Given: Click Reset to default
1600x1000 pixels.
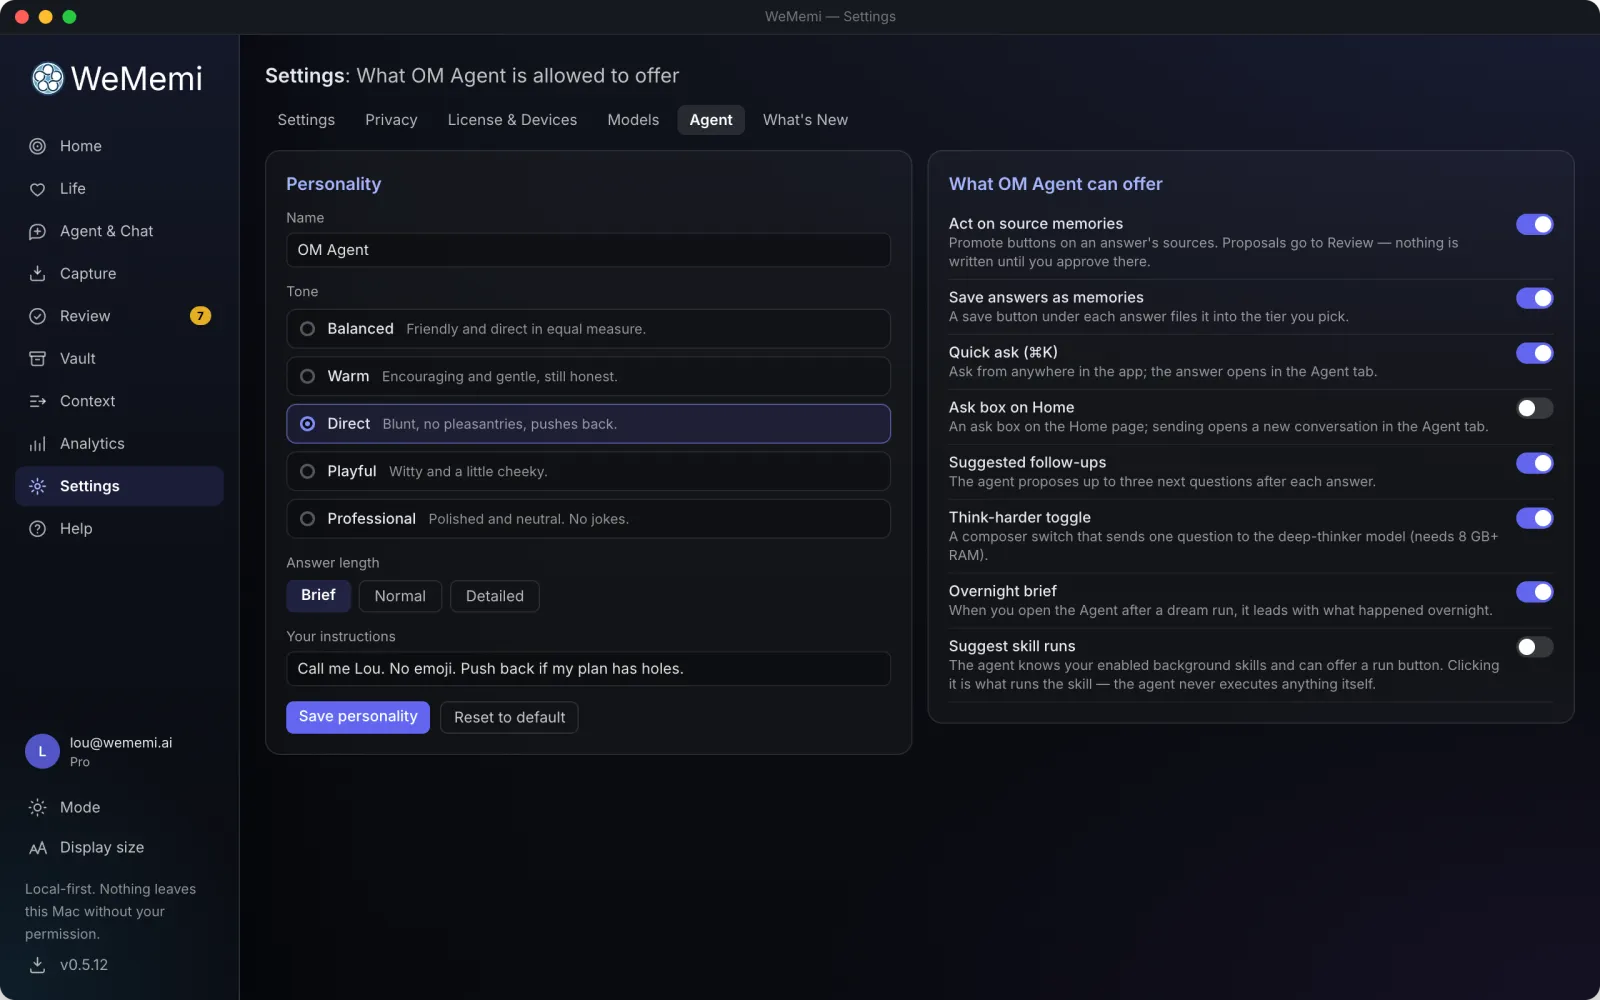Looking at the screenshot, I should (x=509, y=717).
